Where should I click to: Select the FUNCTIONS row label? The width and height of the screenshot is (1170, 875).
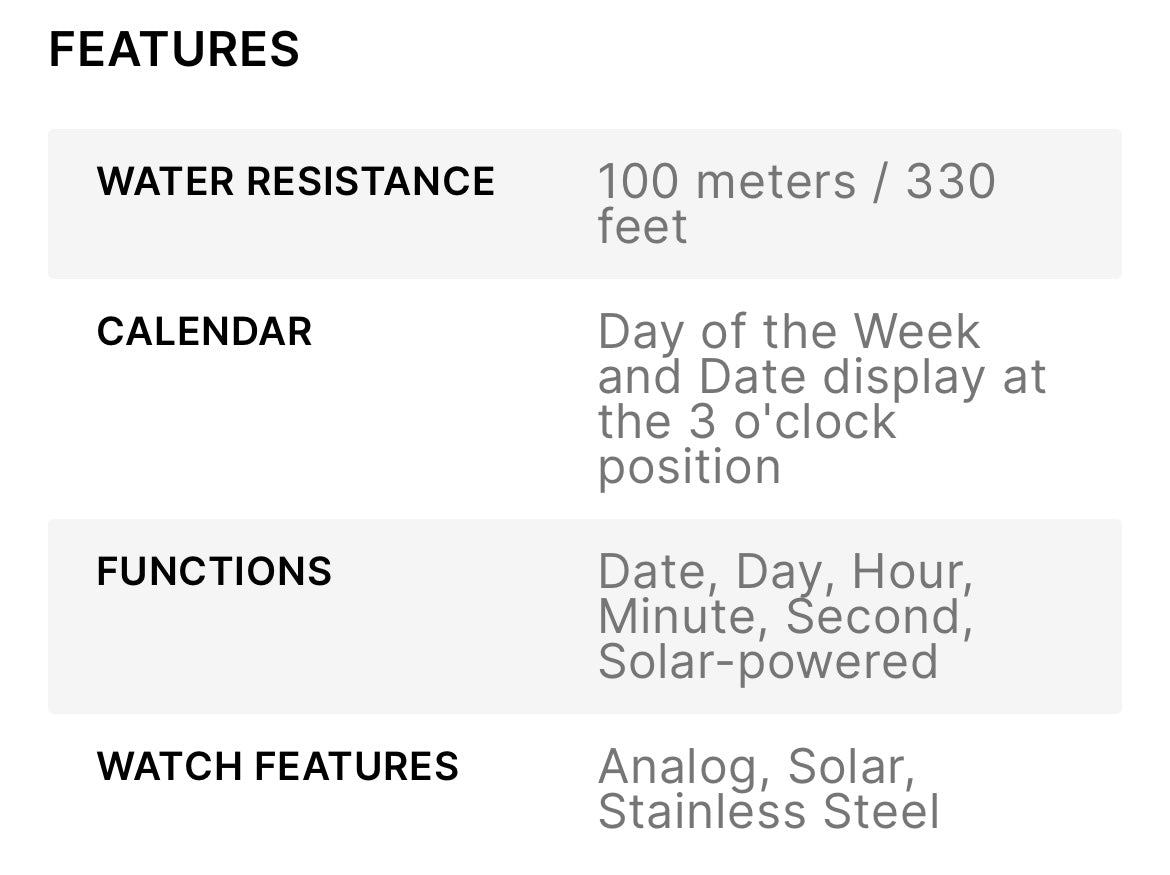[214, 572]
